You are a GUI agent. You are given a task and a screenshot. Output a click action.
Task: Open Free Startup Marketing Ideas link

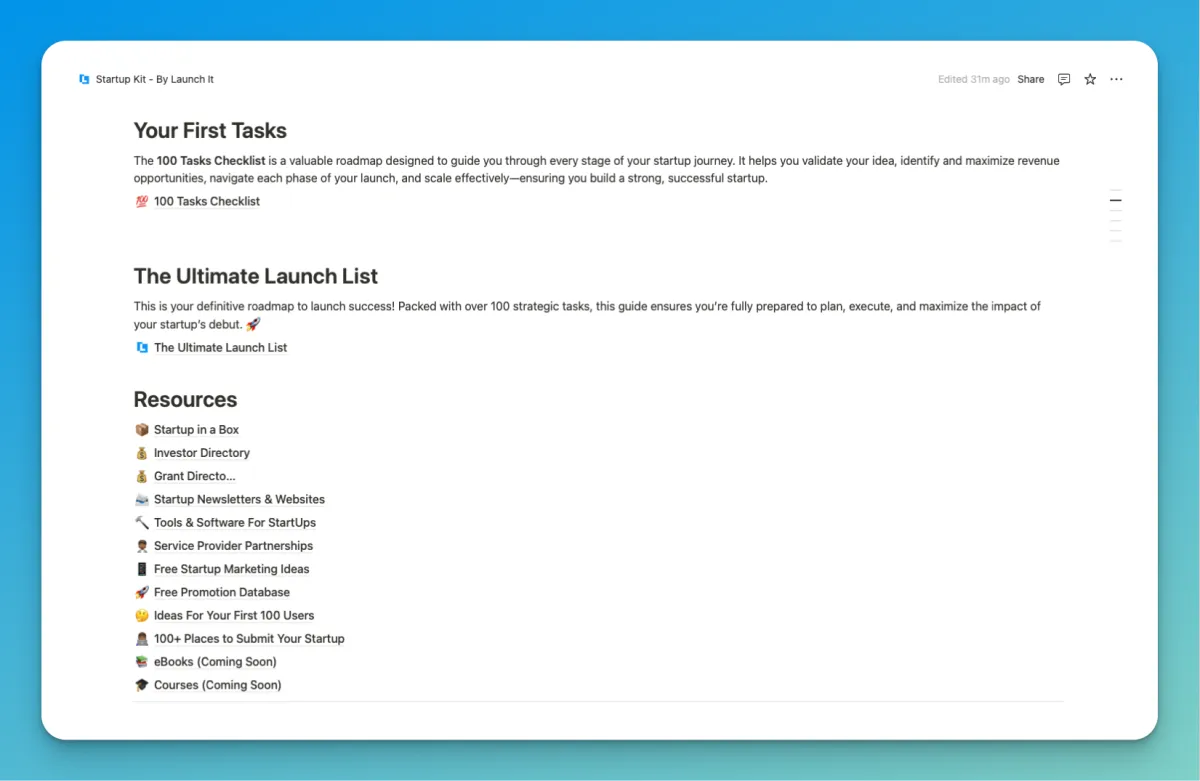tap(232, 569)
